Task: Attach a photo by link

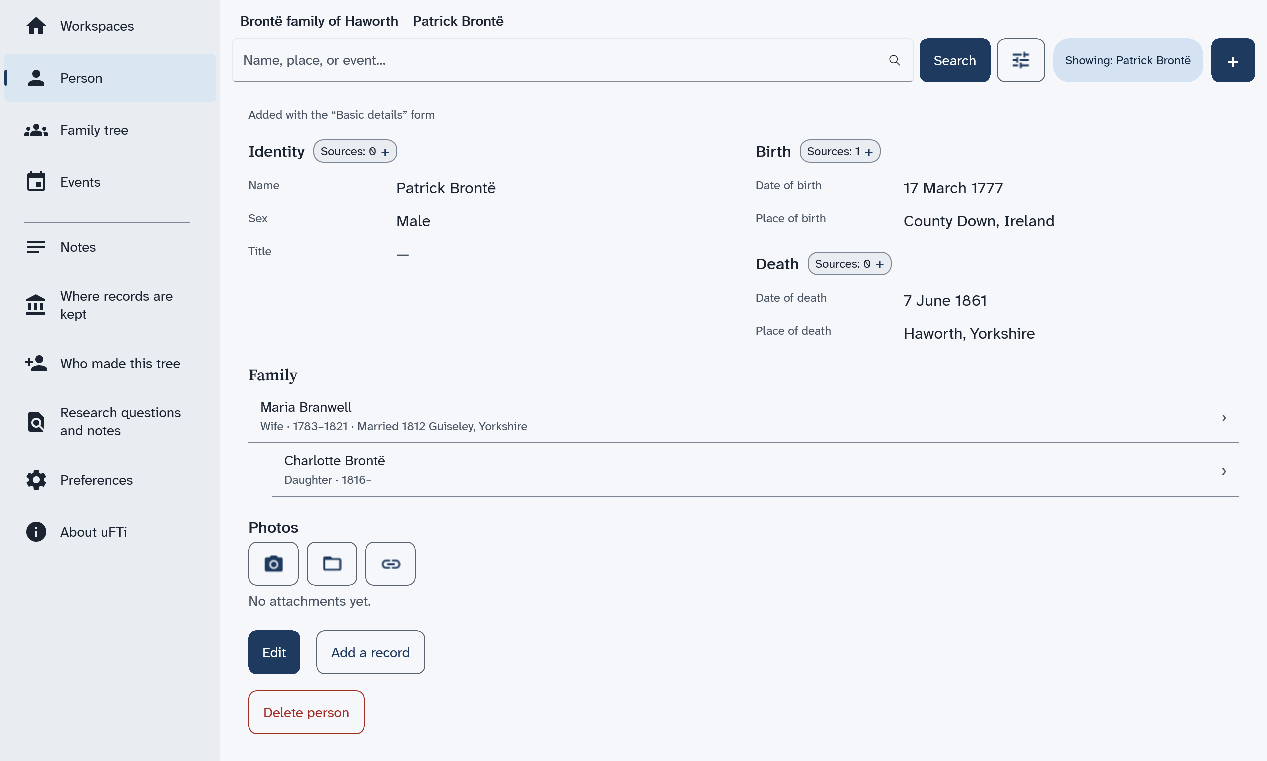Action: pyautogui.click(x=391, y=564)
